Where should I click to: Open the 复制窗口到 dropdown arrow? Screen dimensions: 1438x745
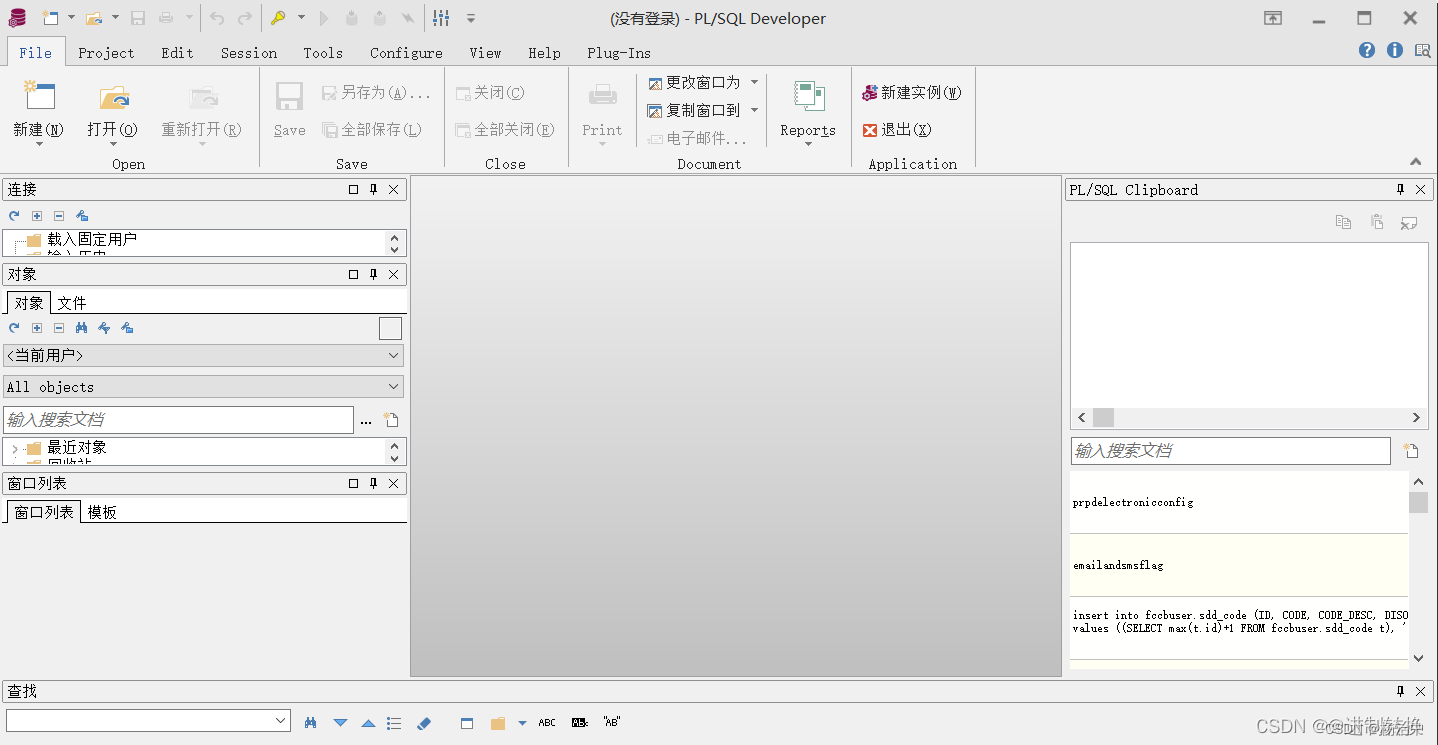pos(754,110)
